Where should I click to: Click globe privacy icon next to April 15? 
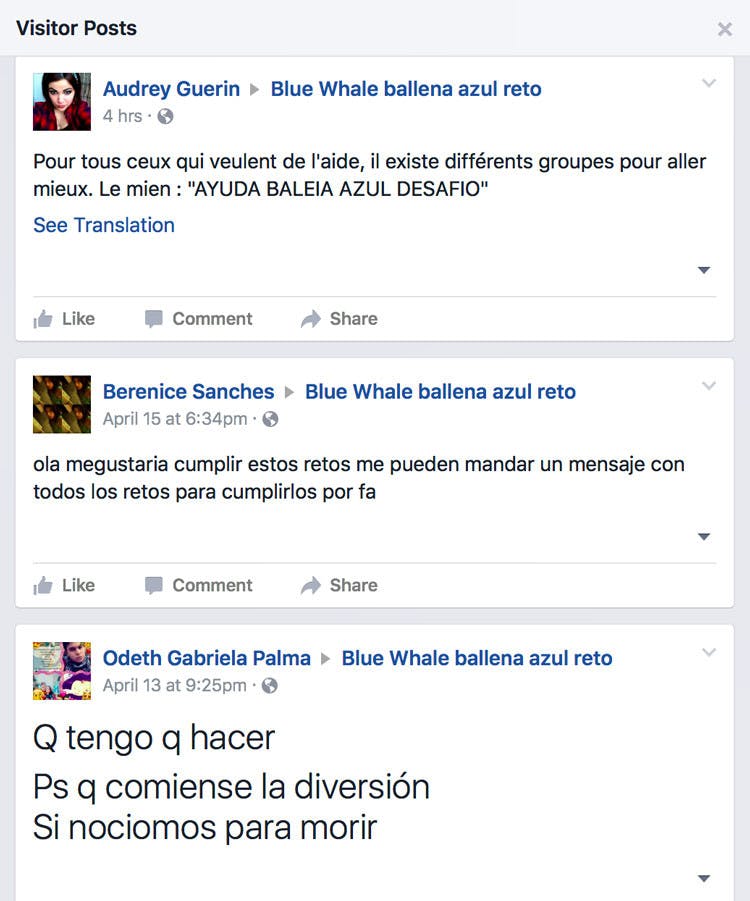pos(270,419)
